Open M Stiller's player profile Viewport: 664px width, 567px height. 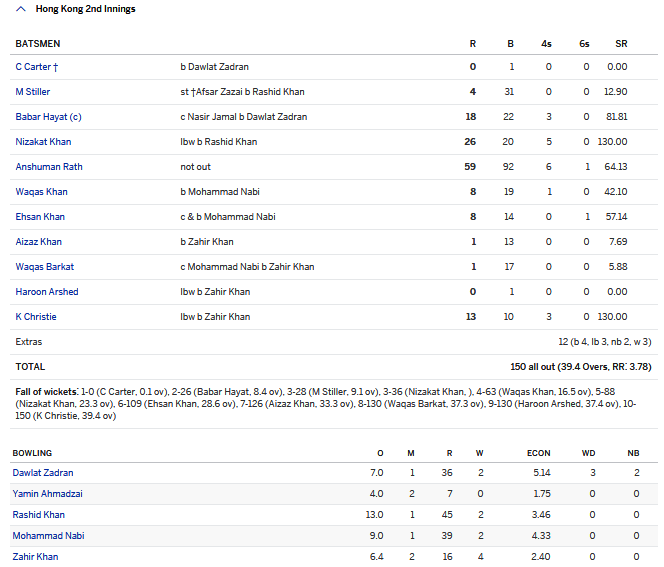pyautogui.click(x=33, y=92)
